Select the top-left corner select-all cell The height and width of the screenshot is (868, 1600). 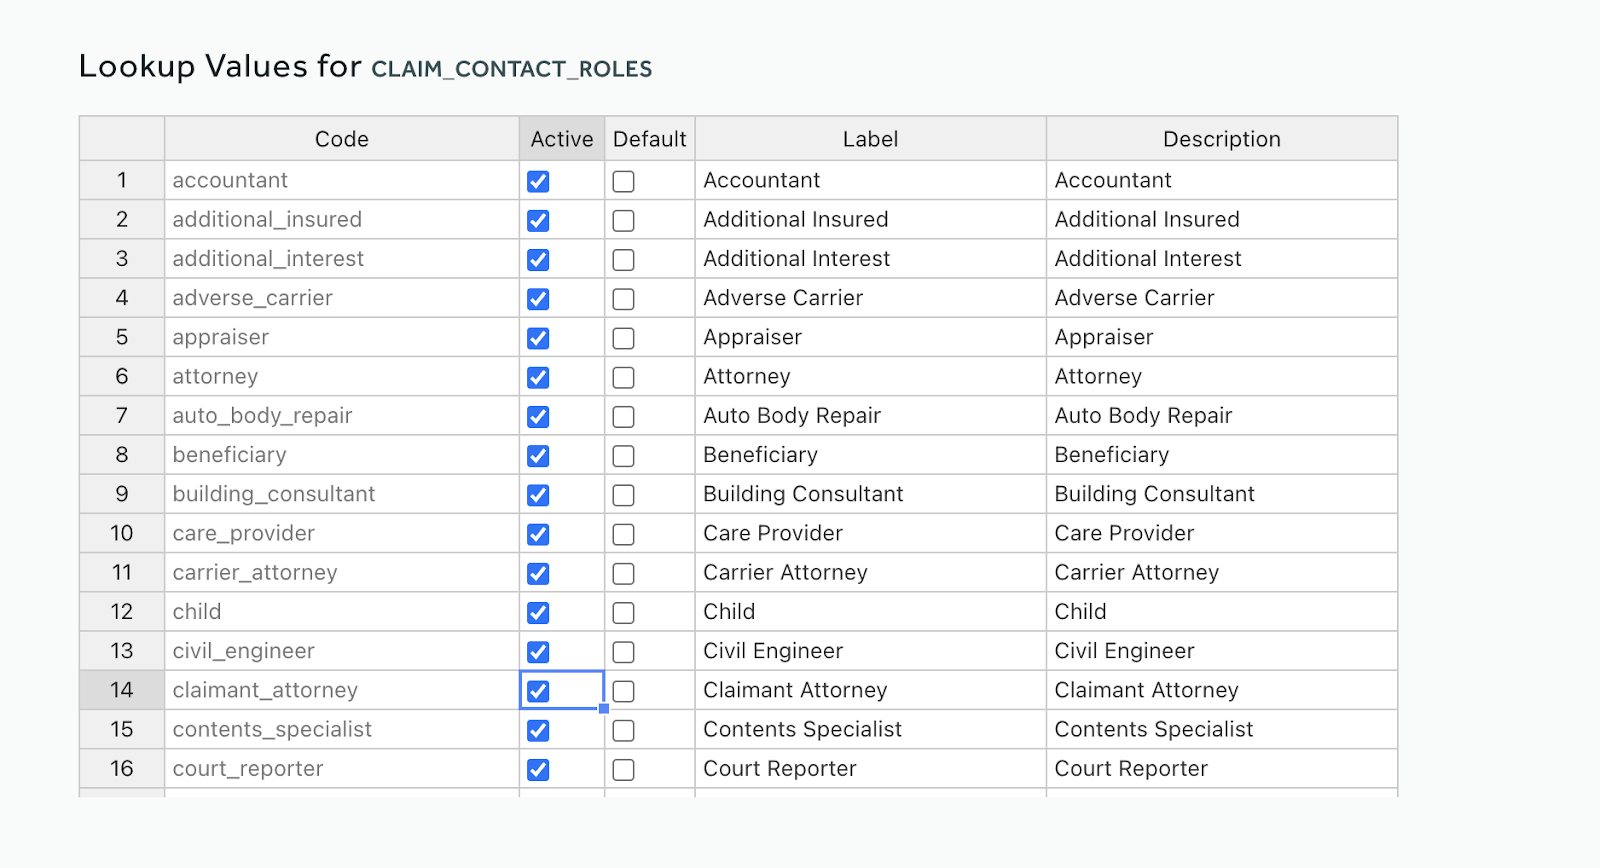coord(122,139)
